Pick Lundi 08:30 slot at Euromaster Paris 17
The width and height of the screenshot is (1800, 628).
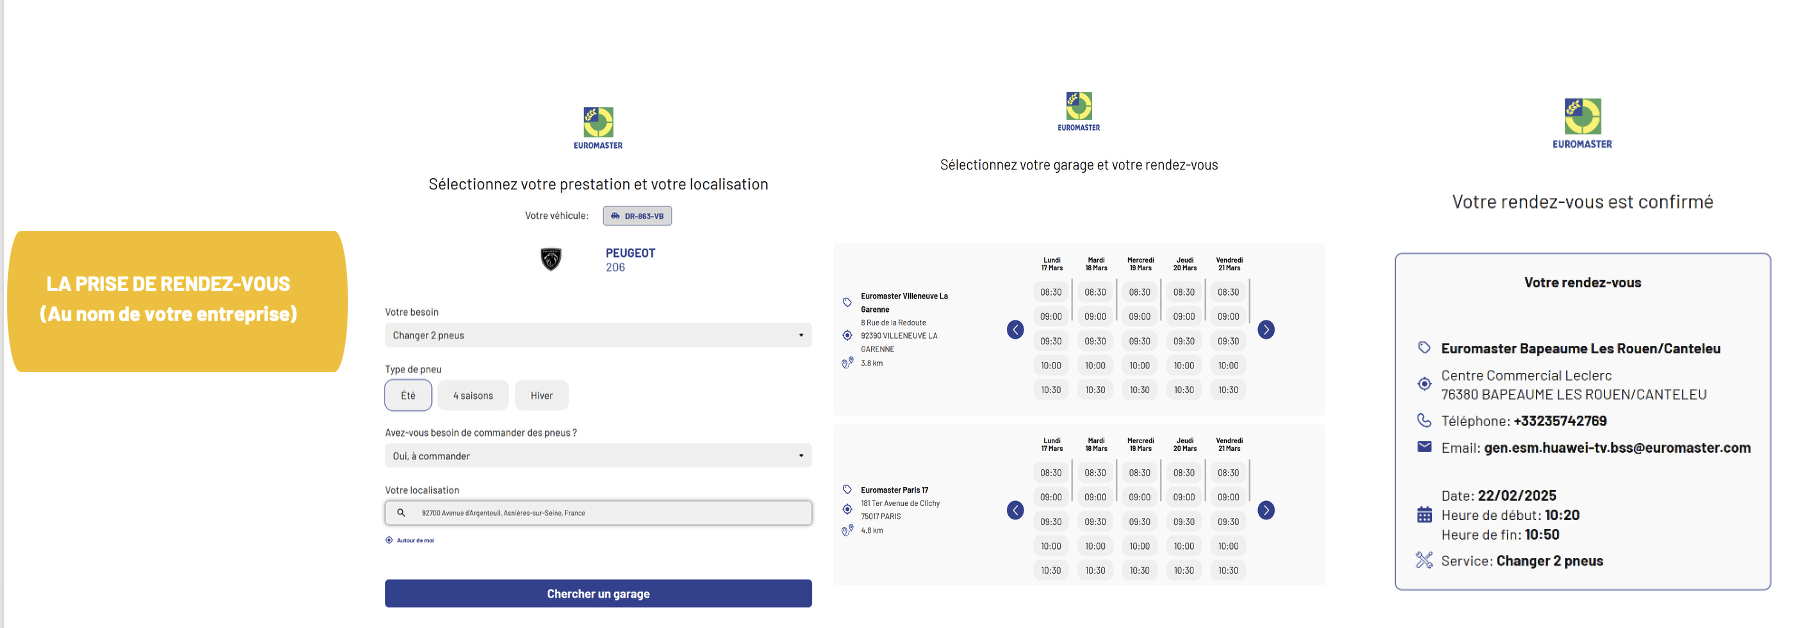tap(1051, 473)
